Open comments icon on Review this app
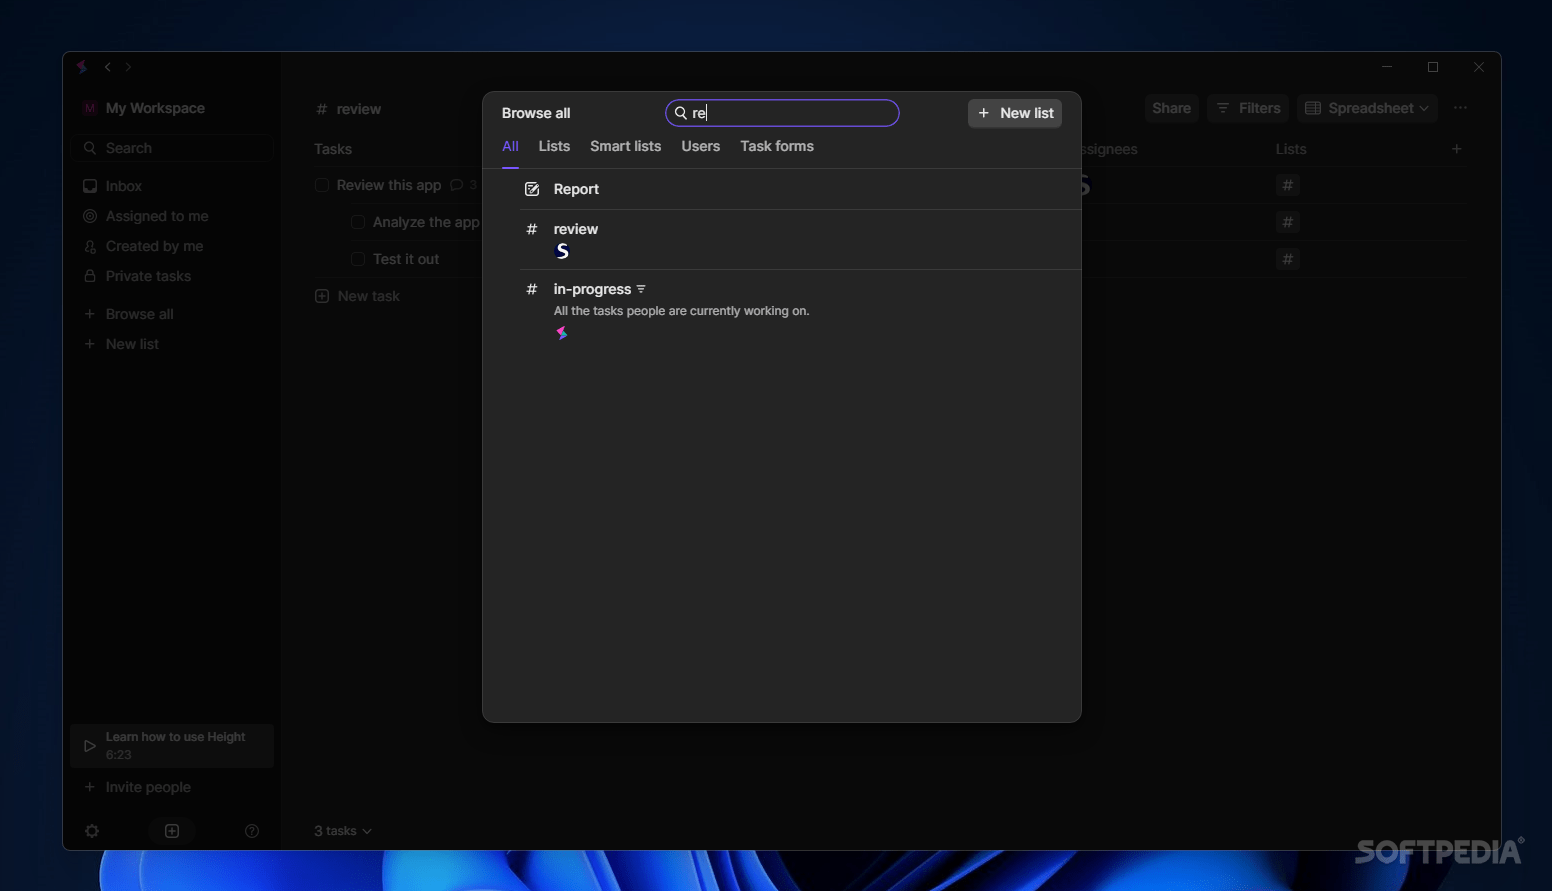1552x891 pixels. (x=457, y=185)
